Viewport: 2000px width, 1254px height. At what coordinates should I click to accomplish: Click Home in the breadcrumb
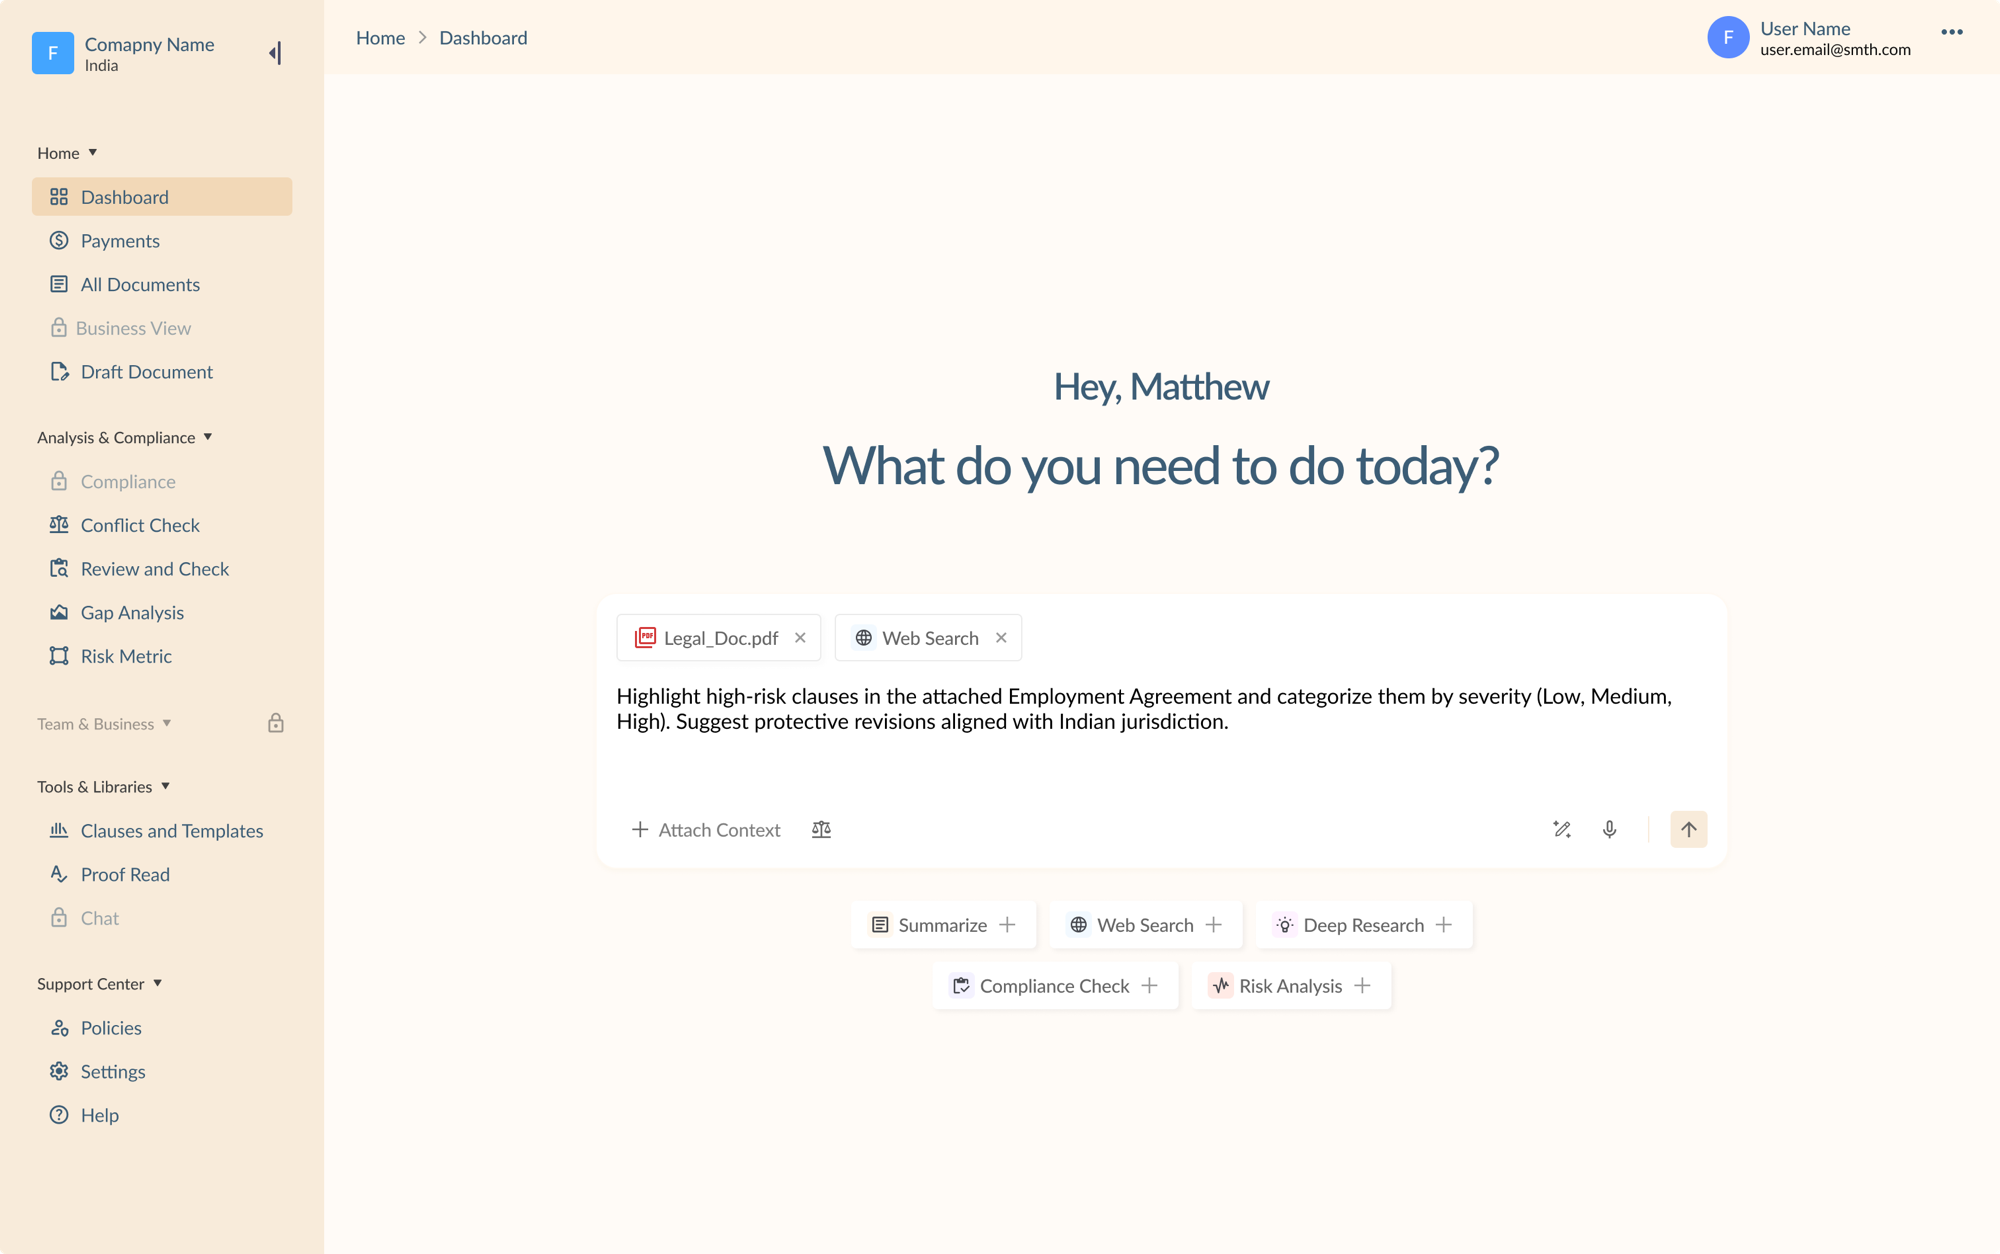pyautogui.click(x=380, y=38)
